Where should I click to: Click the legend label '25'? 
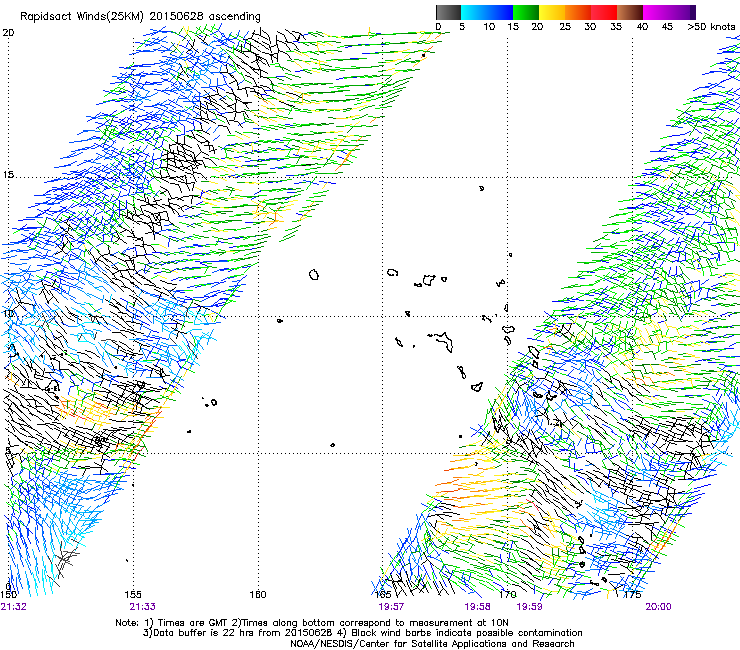pos(565,27)
